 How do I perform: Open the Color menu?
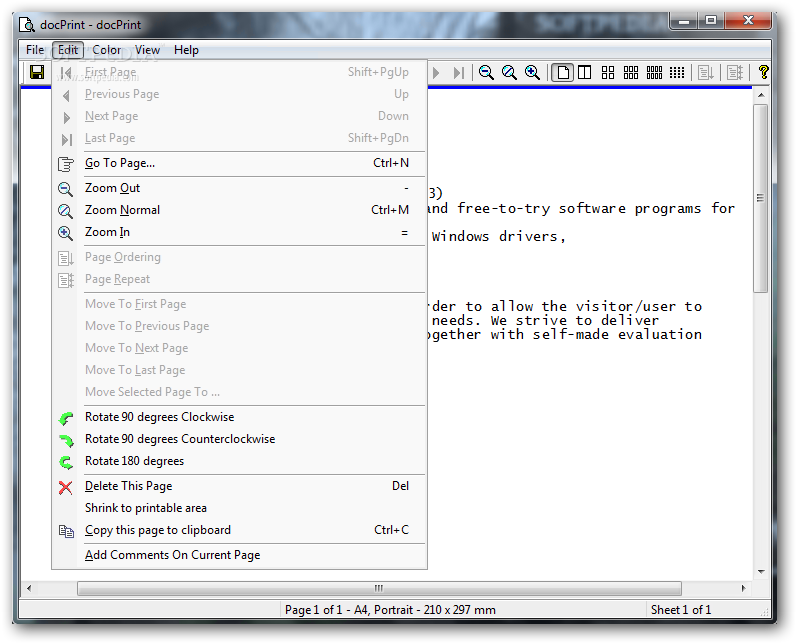(107, 50)
